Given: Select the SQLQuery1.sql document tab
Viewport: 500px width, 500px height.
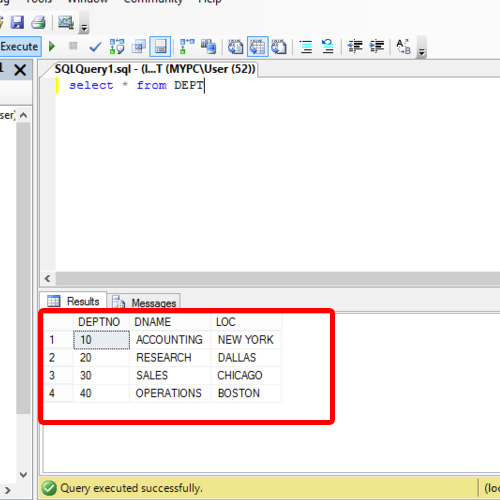Looking at the screenshot, I should (x=155, y=69).
